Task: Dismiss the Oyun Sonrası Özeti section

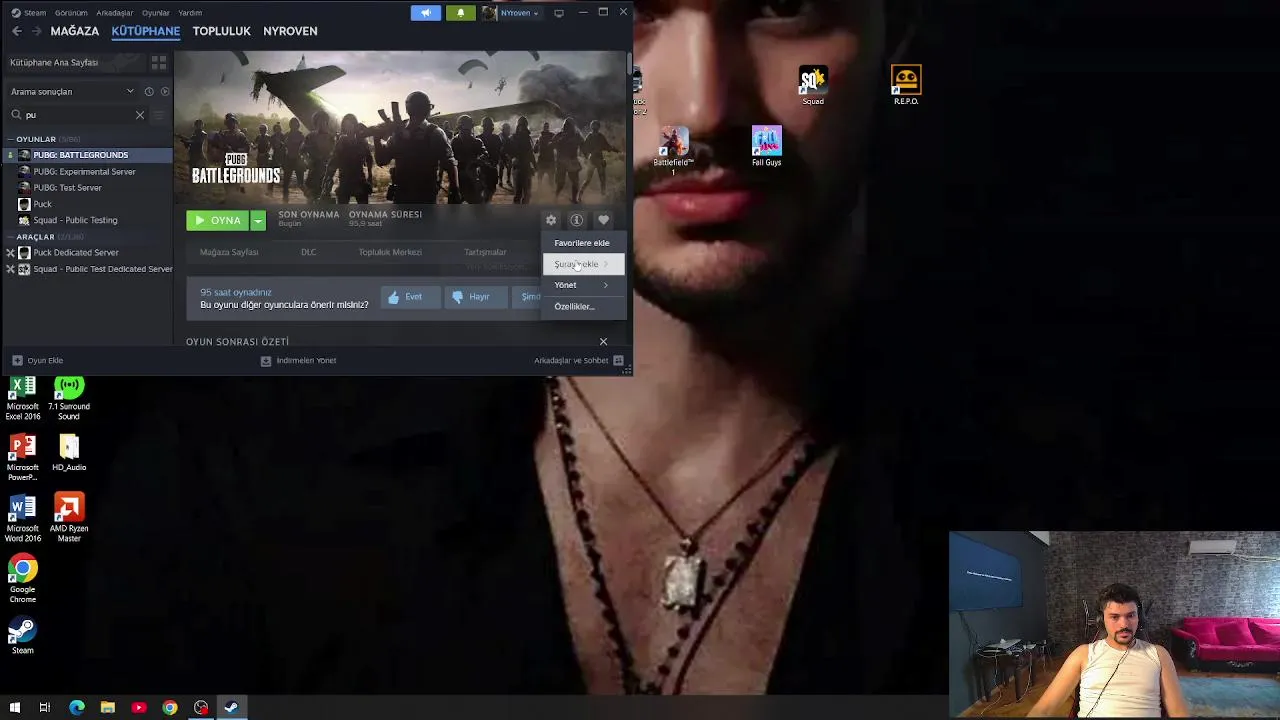Action: 603,342
